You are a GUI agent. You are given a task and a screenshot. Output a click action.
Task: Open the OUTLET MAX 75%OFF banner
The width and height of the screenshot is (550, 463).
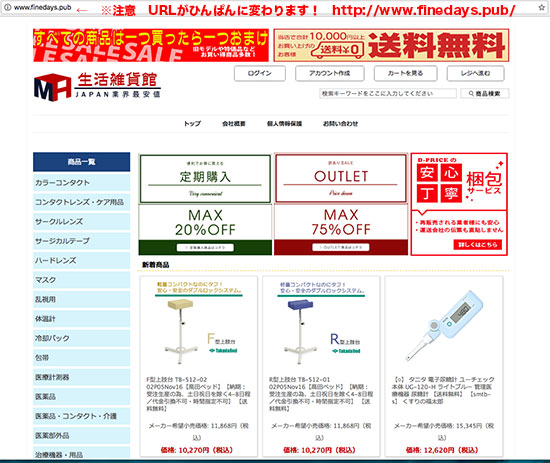click(341, 204)
